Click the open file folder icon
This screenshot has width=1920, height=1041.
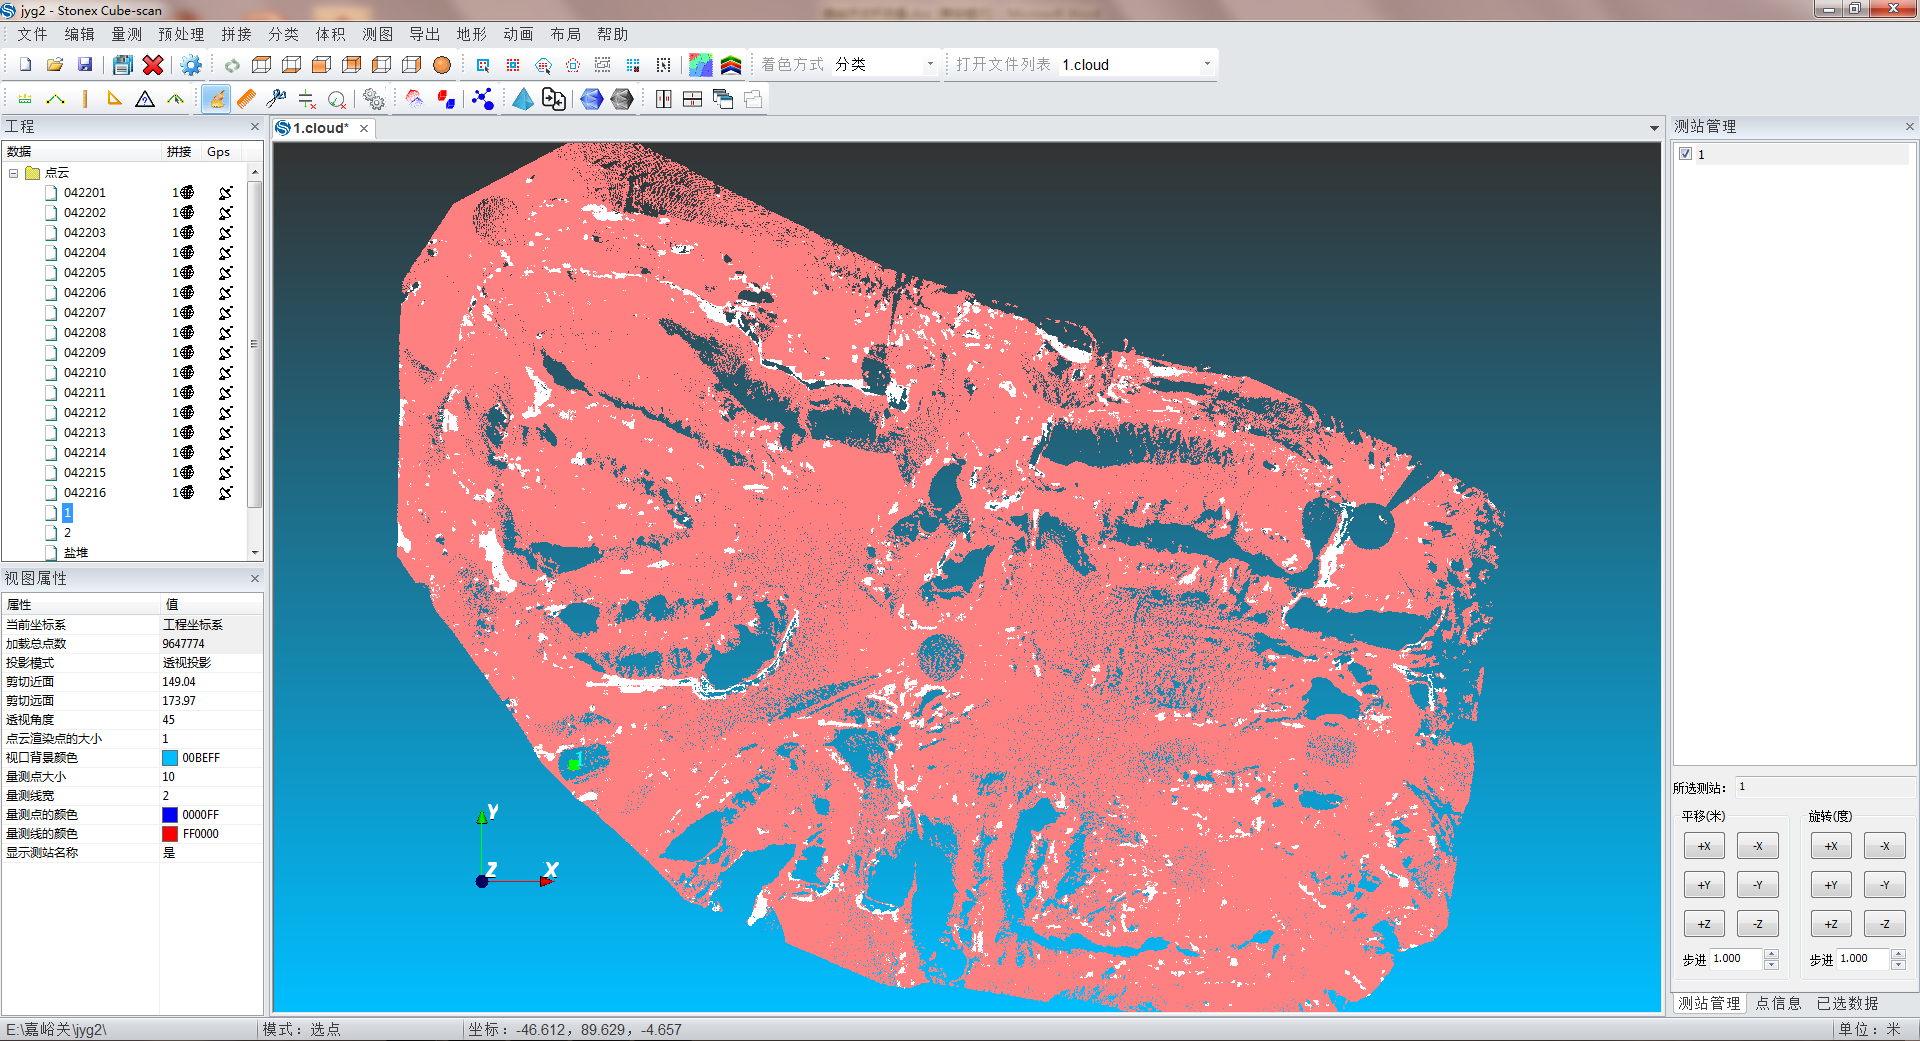[55, 65]
